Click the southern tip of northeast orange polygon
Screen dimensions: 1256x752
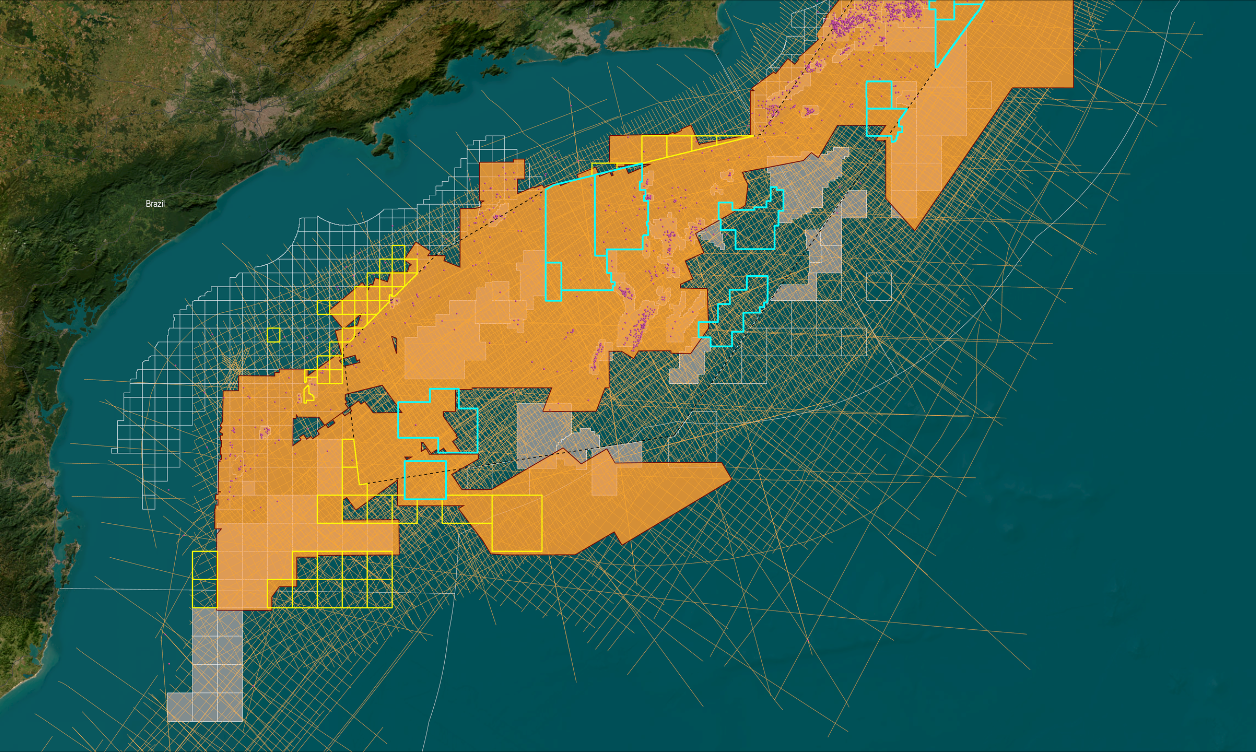click(x=912, y=226)
